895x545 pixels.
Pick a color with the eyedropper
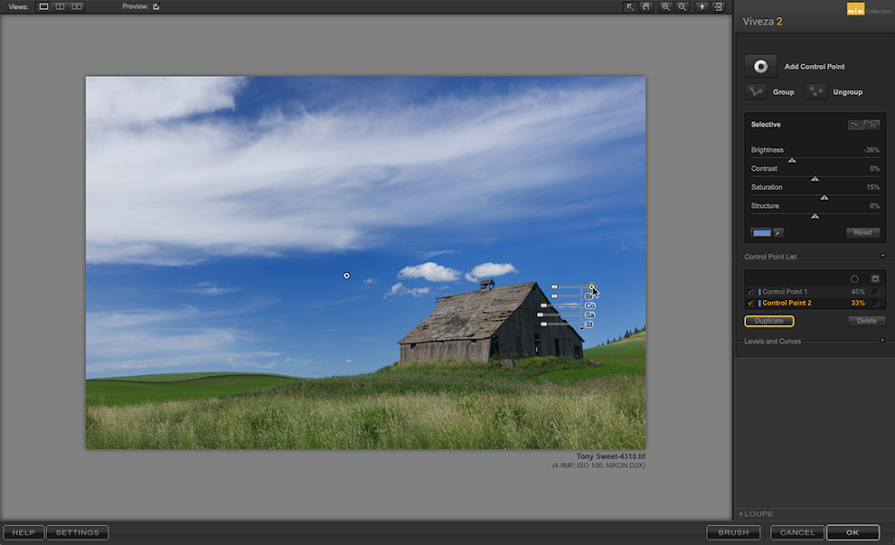[x=778, y=232]
